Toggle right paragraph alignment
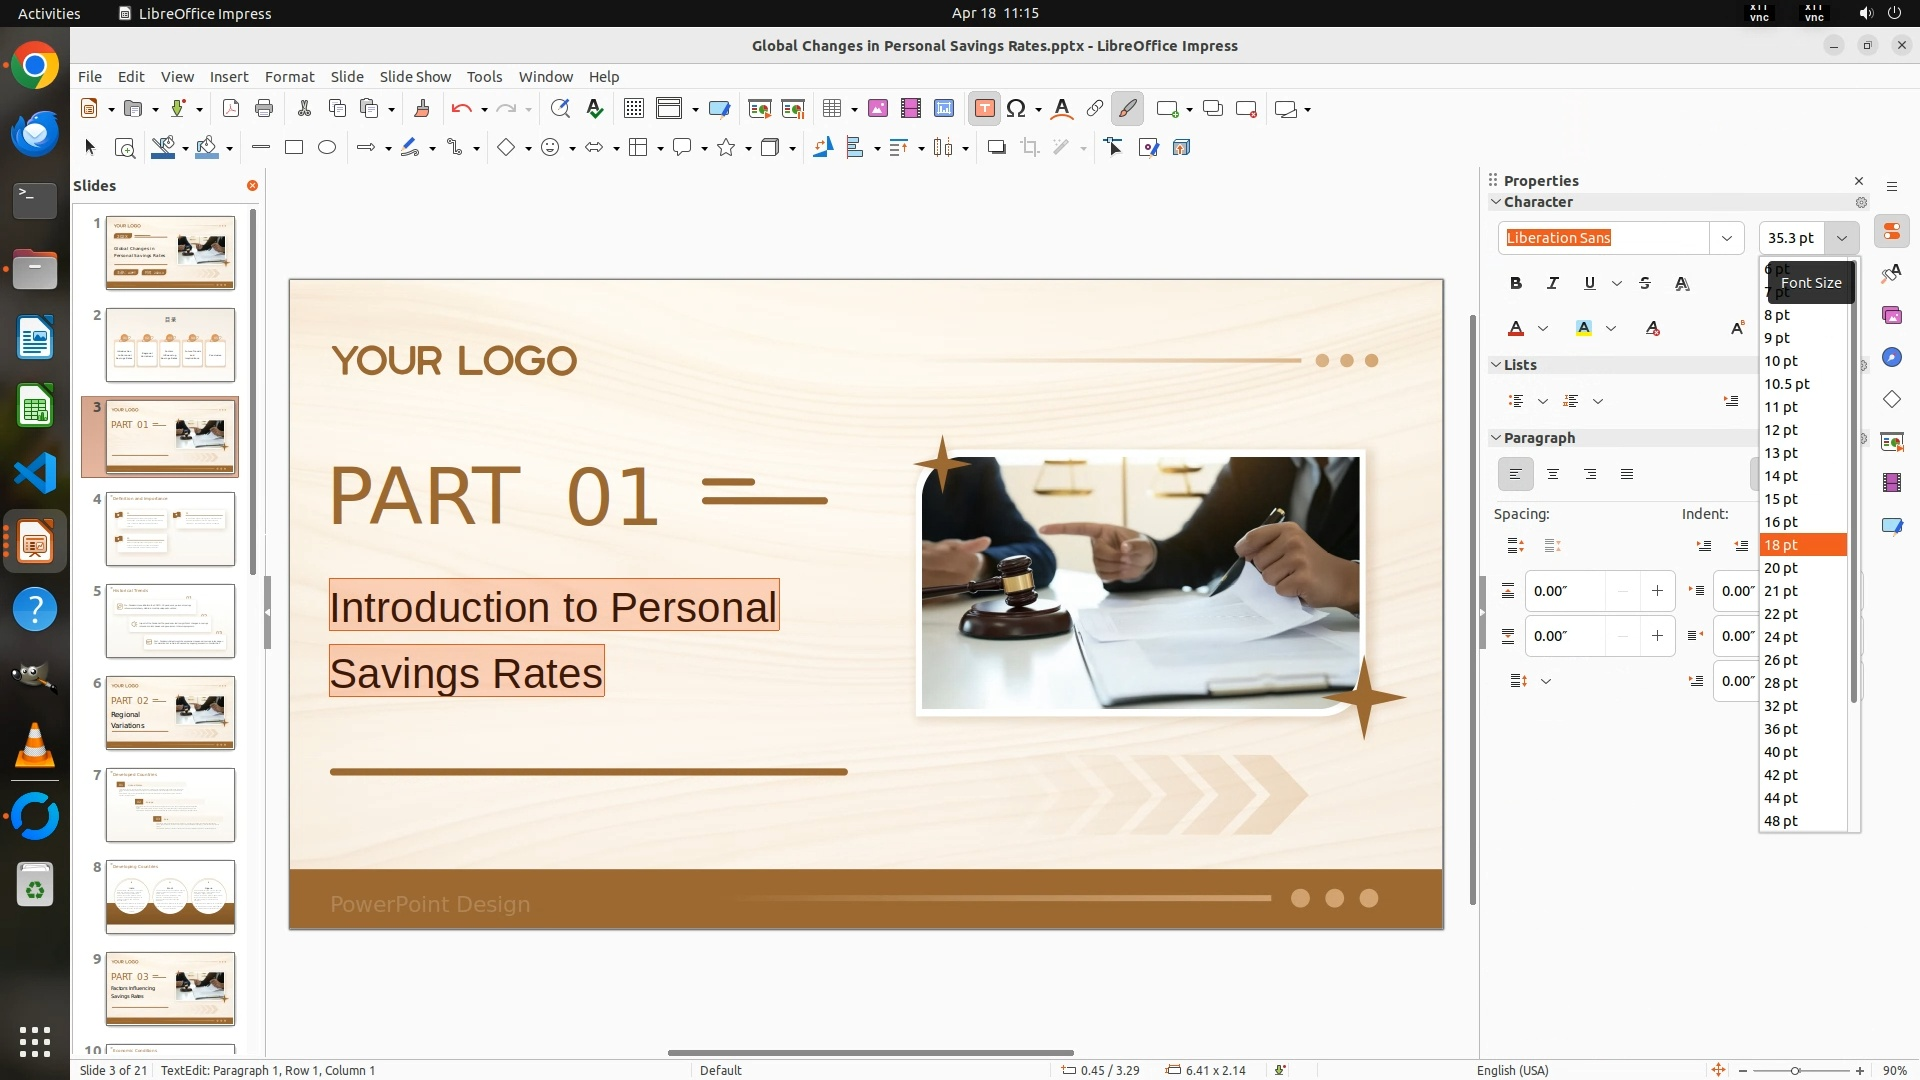 pyautogui.click(x=1590, y=474)
